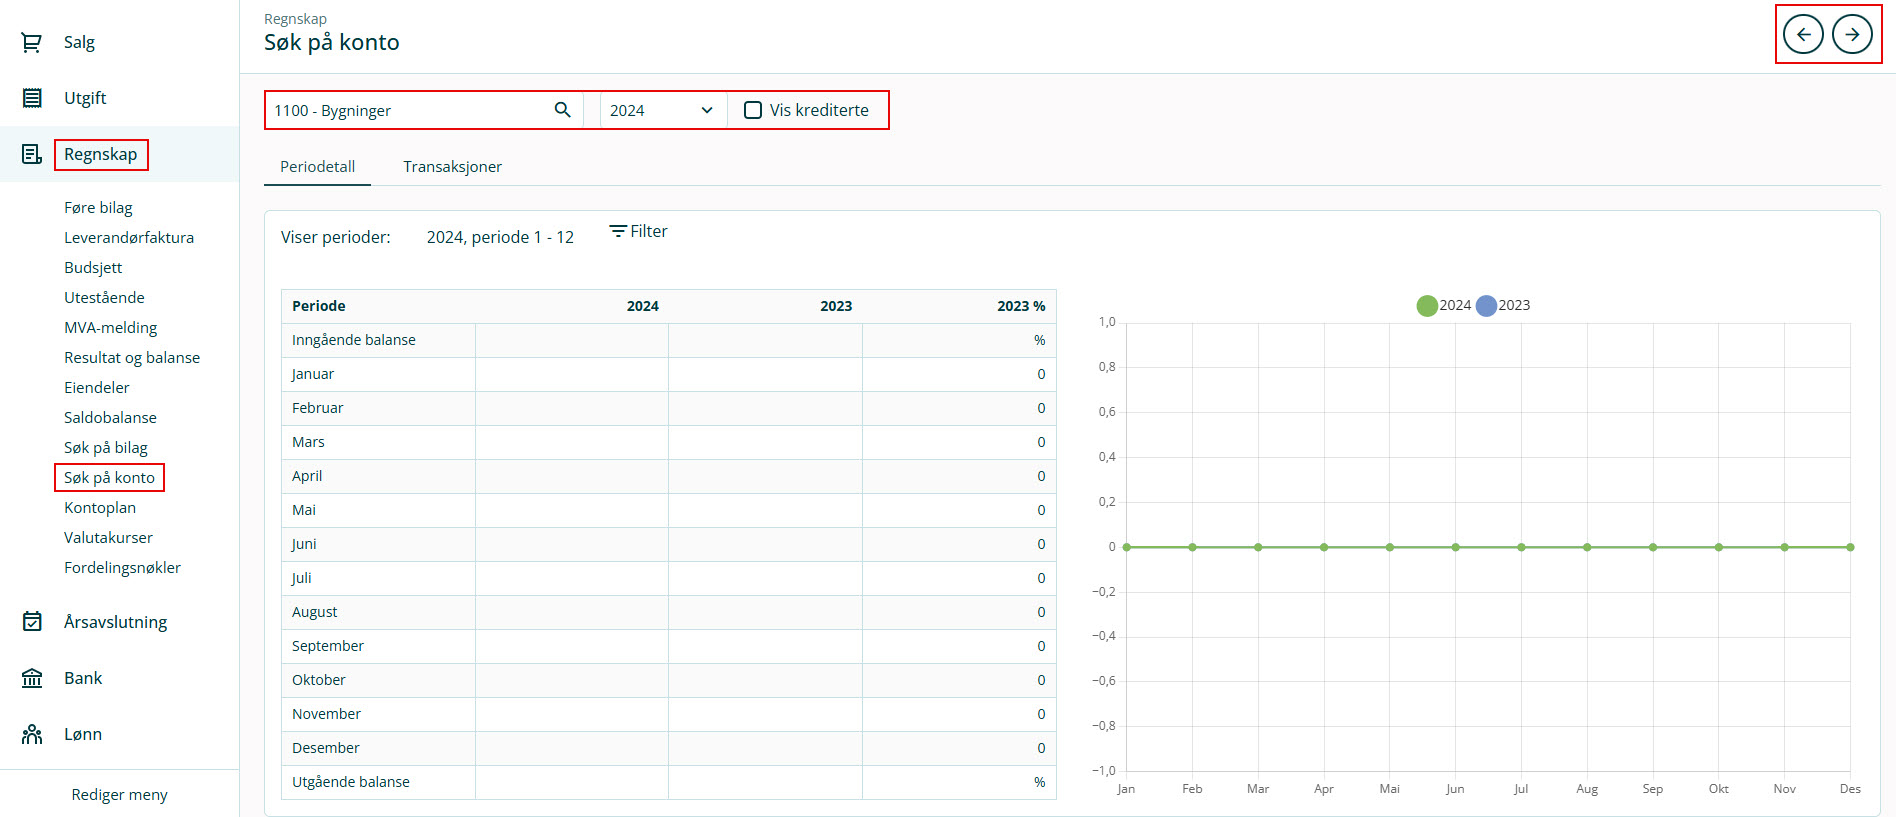1896x817 pixels.
Task: Open Kontoplan in the sidebar
Action: pos(100,508)
